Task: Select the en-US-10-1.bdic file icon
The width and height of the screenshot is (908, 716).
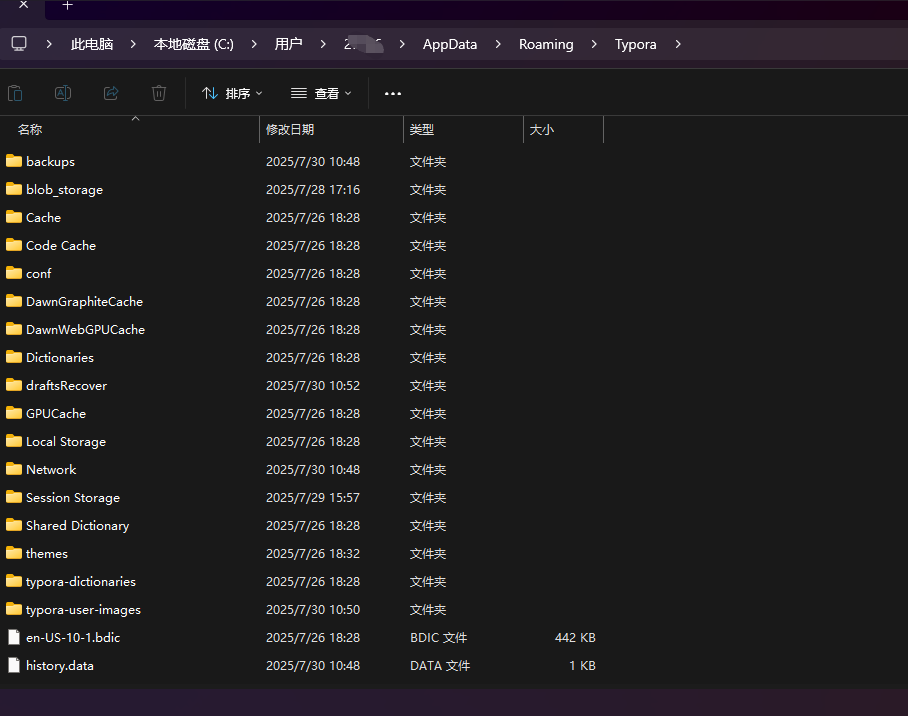Action: pyautogui.click(x=14, y=637)
